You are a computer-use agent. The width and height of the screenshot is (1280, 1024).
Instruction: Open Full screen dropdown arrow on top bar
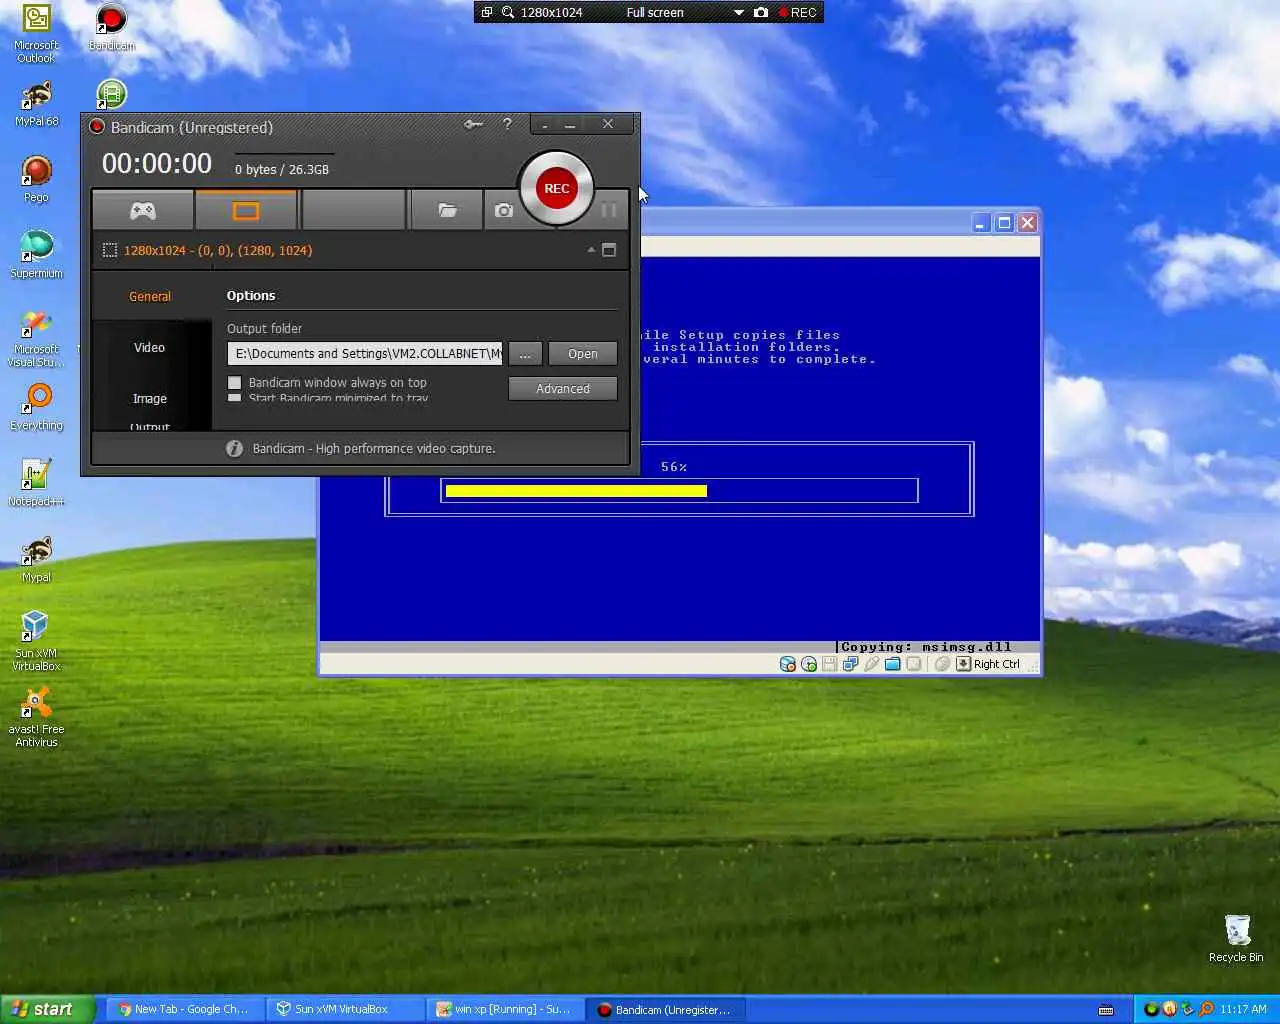739,13
